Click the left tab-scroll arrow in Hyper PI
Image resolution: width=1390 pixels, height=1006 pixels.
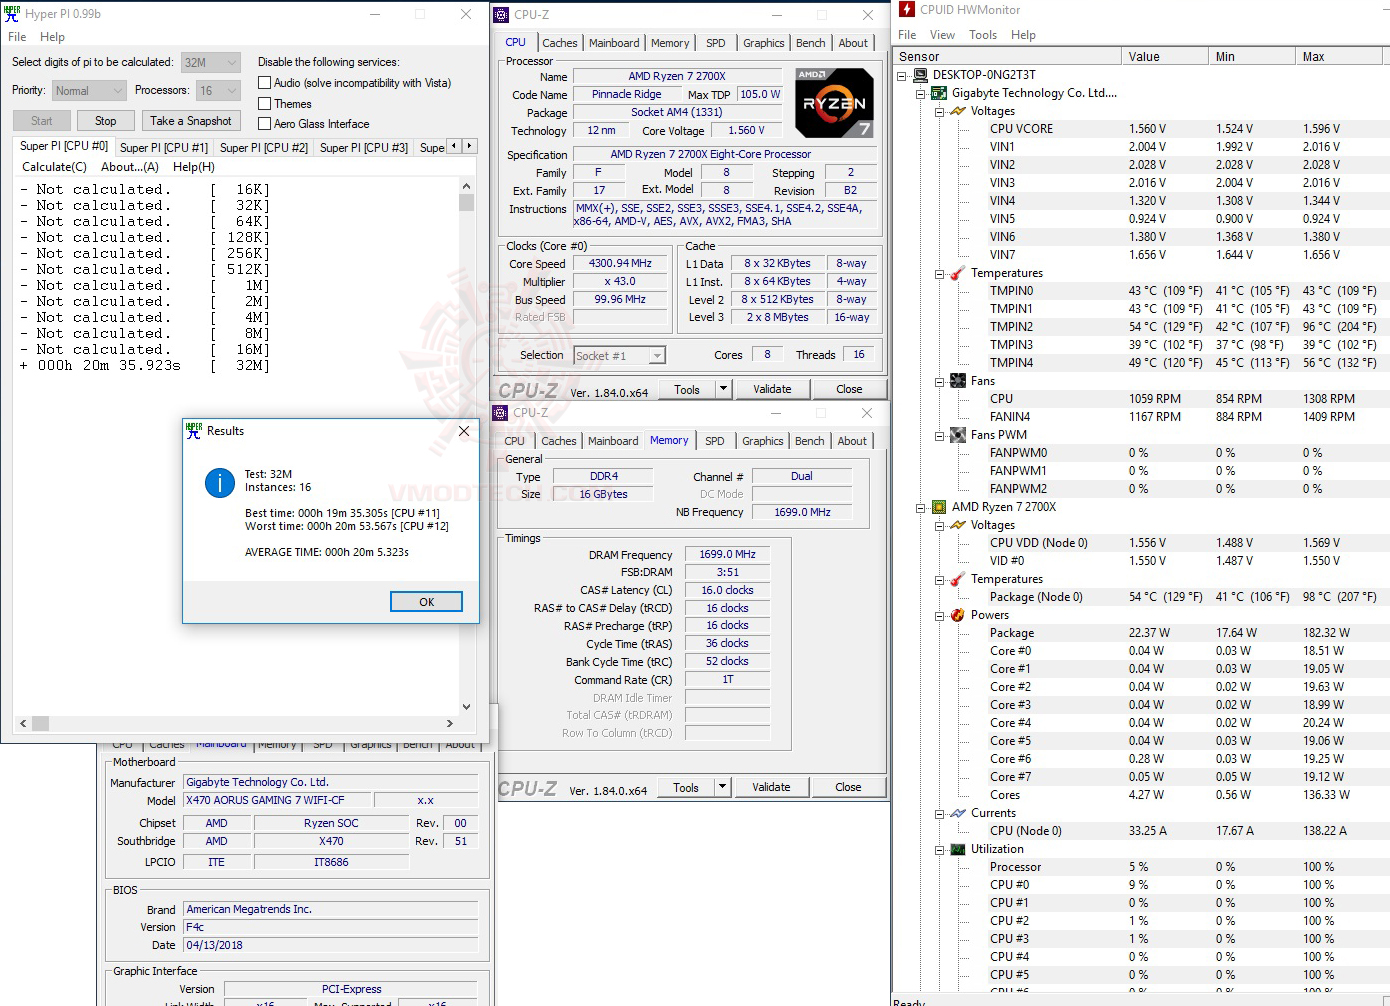coord(453,146)
